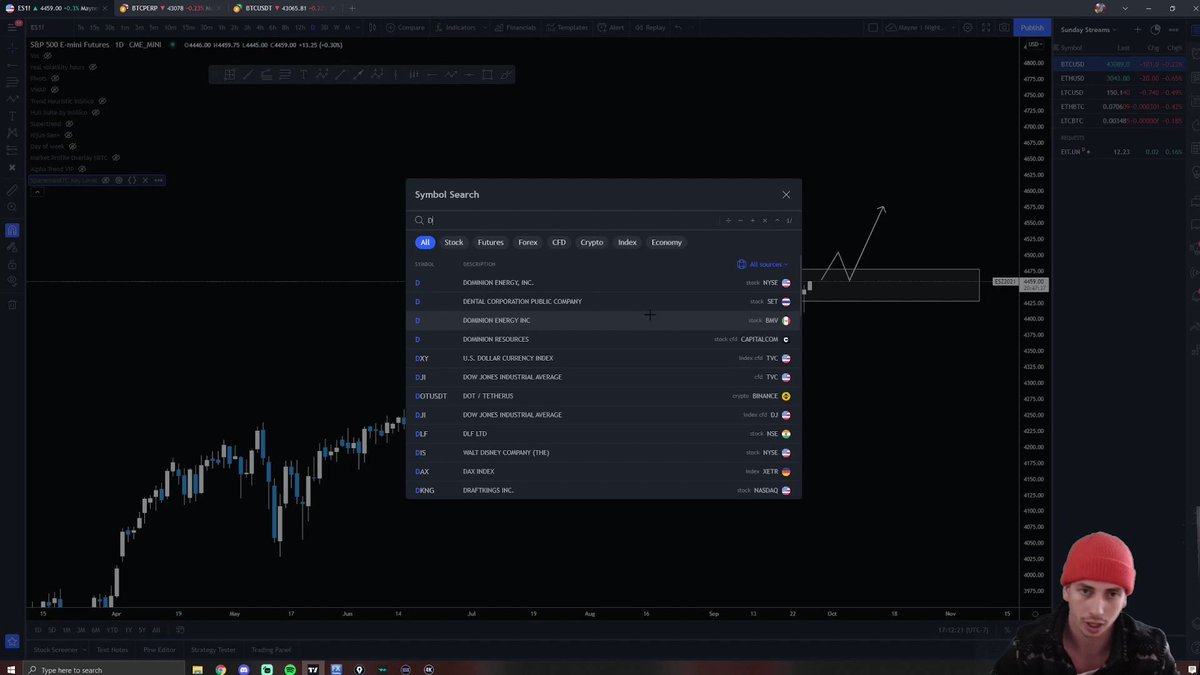Click the symbol search text field
1200x675 pixels.
(x=570, y=220)
